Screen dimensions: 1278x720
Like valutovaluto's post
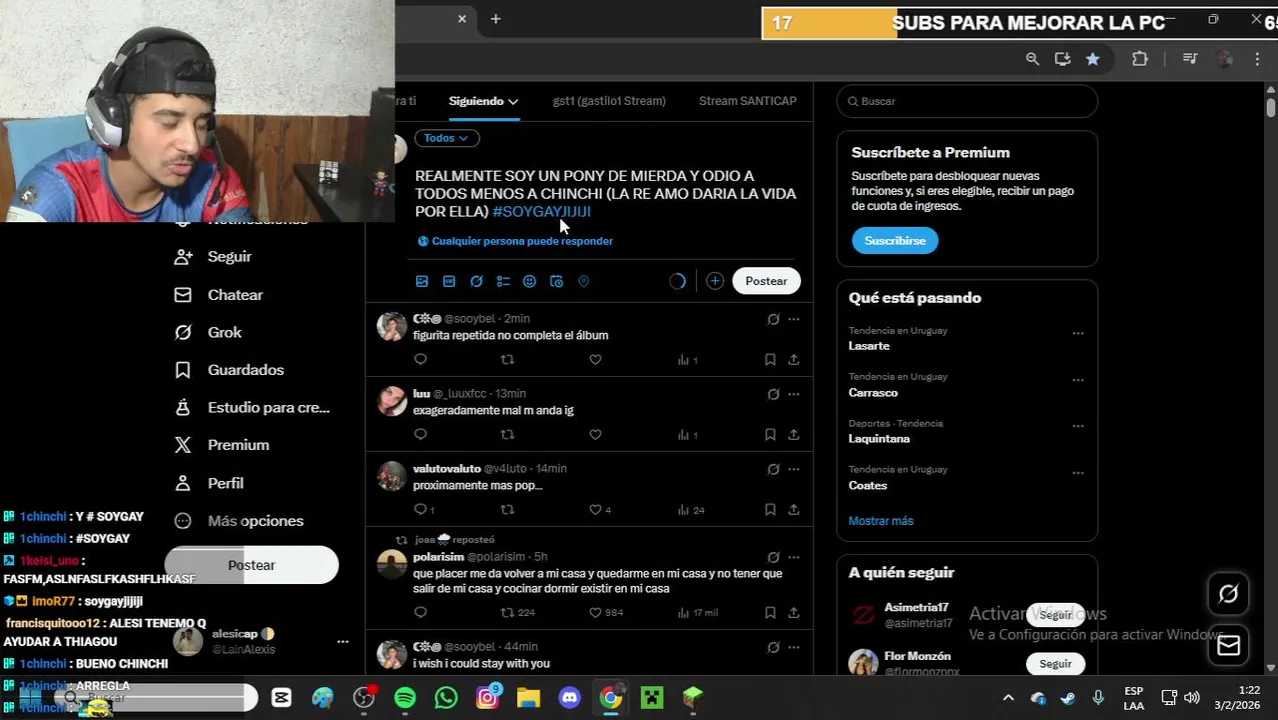pos(595,509)
